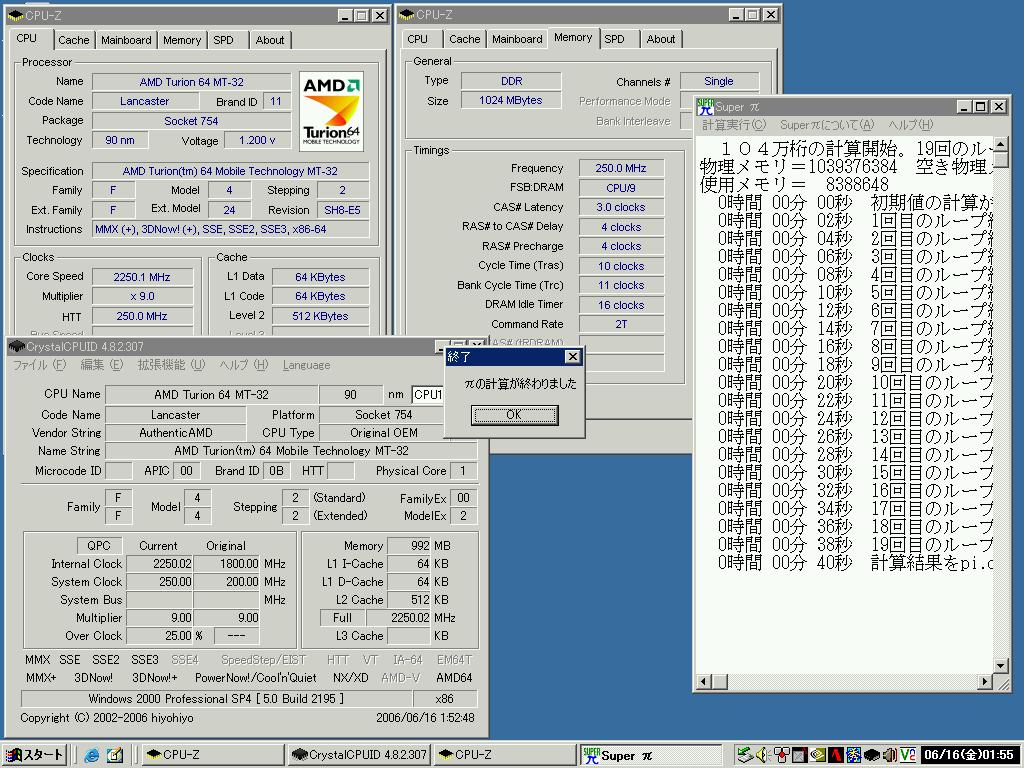Screen dimensions: 1024x768
Task: Click the Vendor String field AuthenticAMD
Action: [x=176, y=433]
